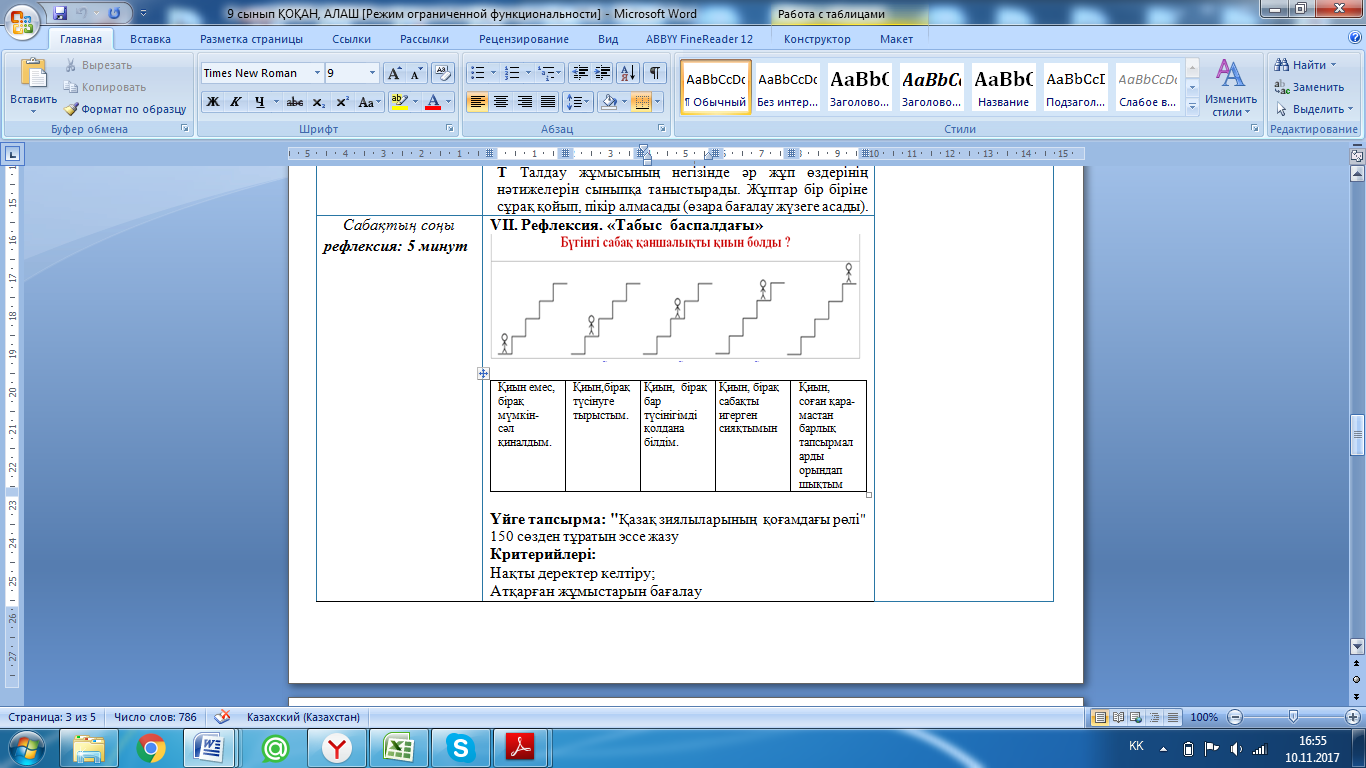Decrease paragraph indent
The height and width of the screenshot is (768, 1366).
pyautogui.click(x=580, y=73)
